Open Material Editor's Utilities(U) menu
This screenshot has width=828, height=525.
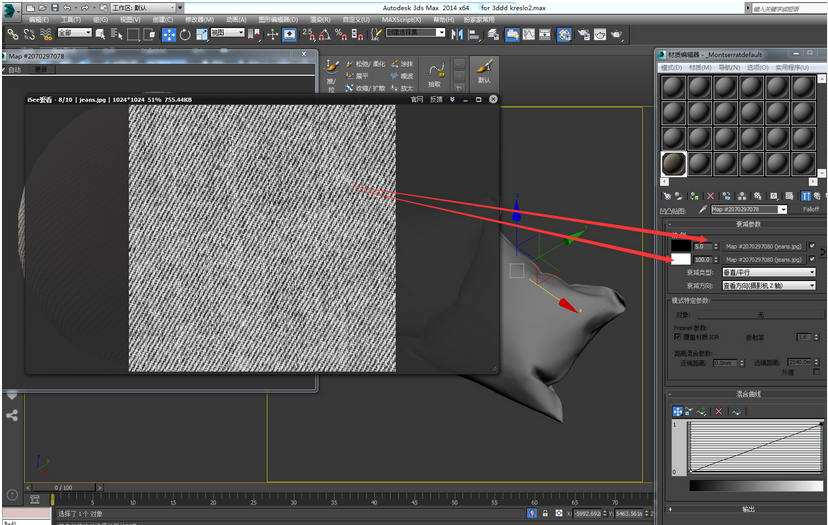pyautogui.click(x=792, y=68)
